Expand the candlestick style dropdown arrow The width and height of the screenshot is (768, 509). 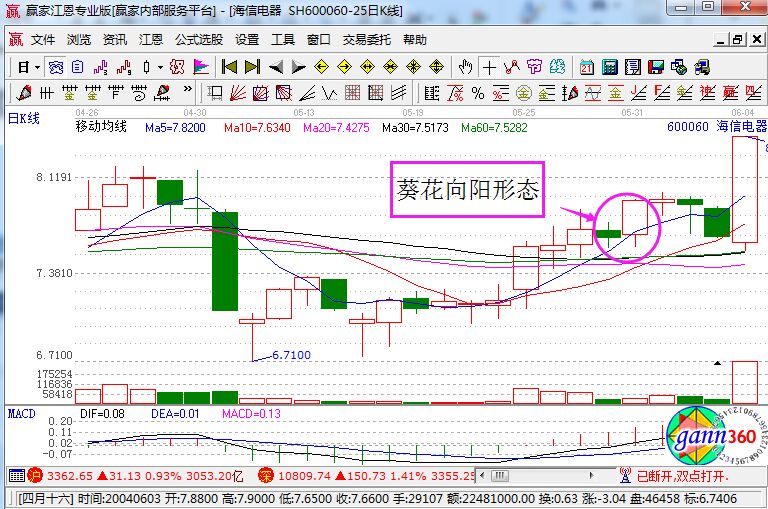coord(161,67)
